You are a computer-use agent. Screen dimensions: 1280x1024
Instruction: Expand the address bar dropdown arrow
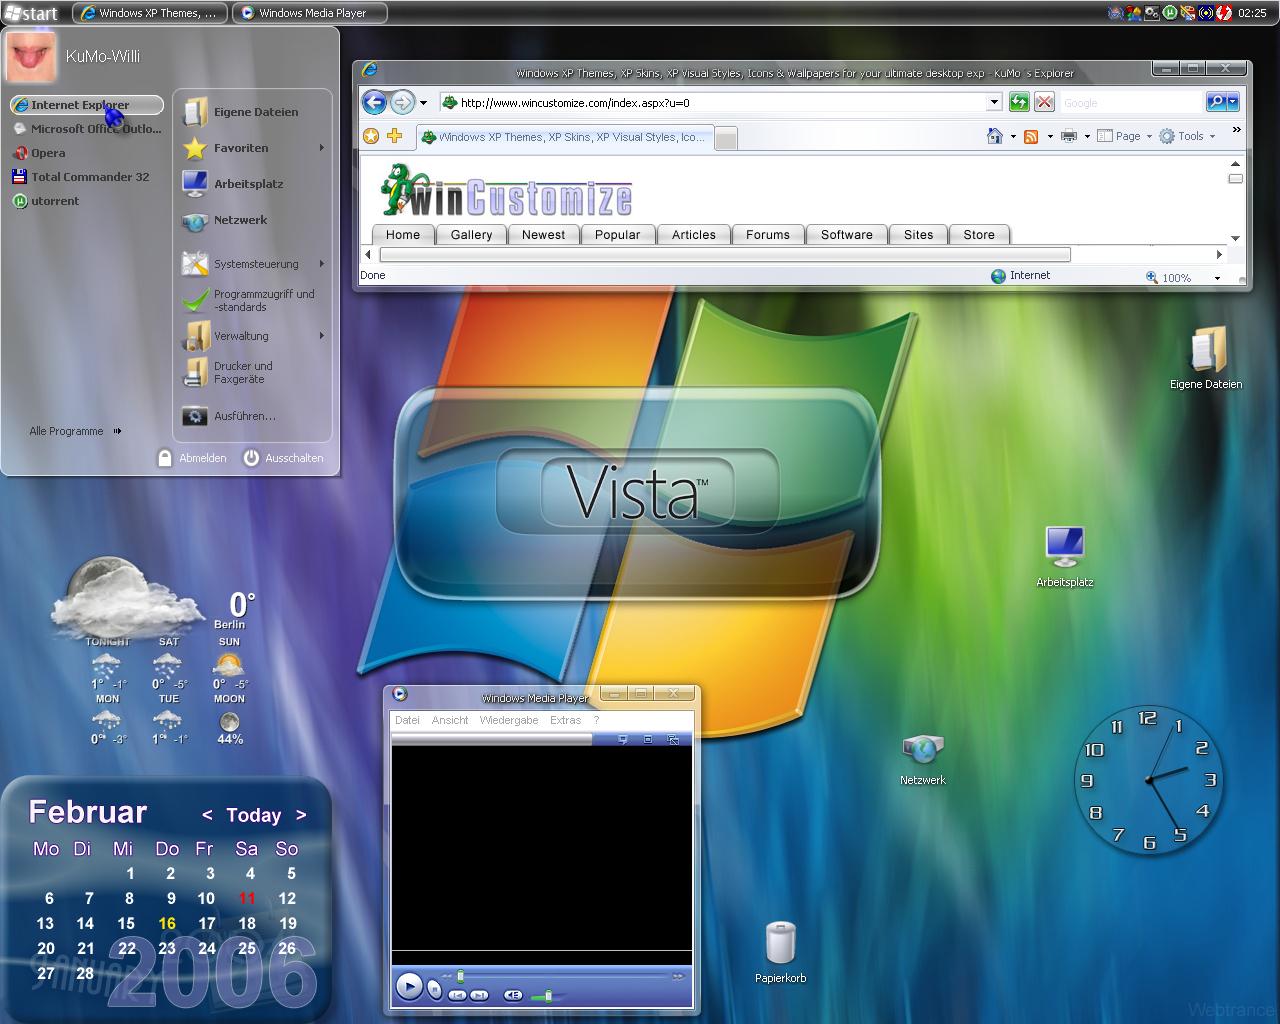[x=994, y=102]
